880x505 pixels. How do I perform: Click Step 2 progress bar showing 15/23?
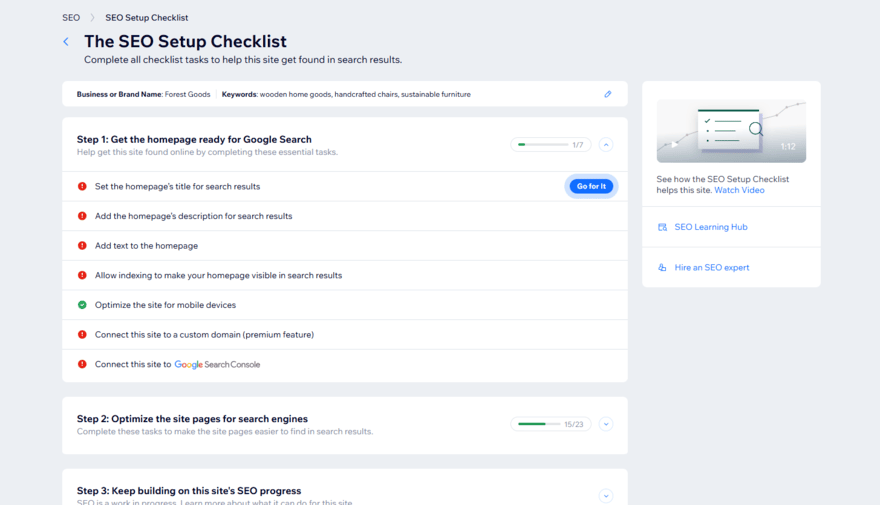click(x=551, y=424)
